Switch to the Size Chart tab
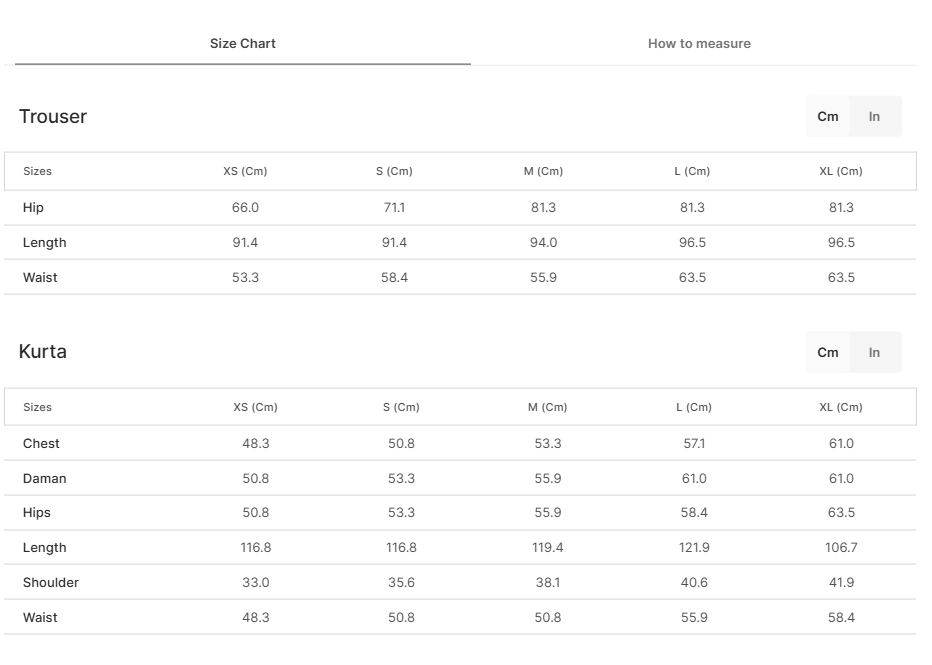Image resolution: width=932 pixels, height=665 pixels. coord(243,44)
